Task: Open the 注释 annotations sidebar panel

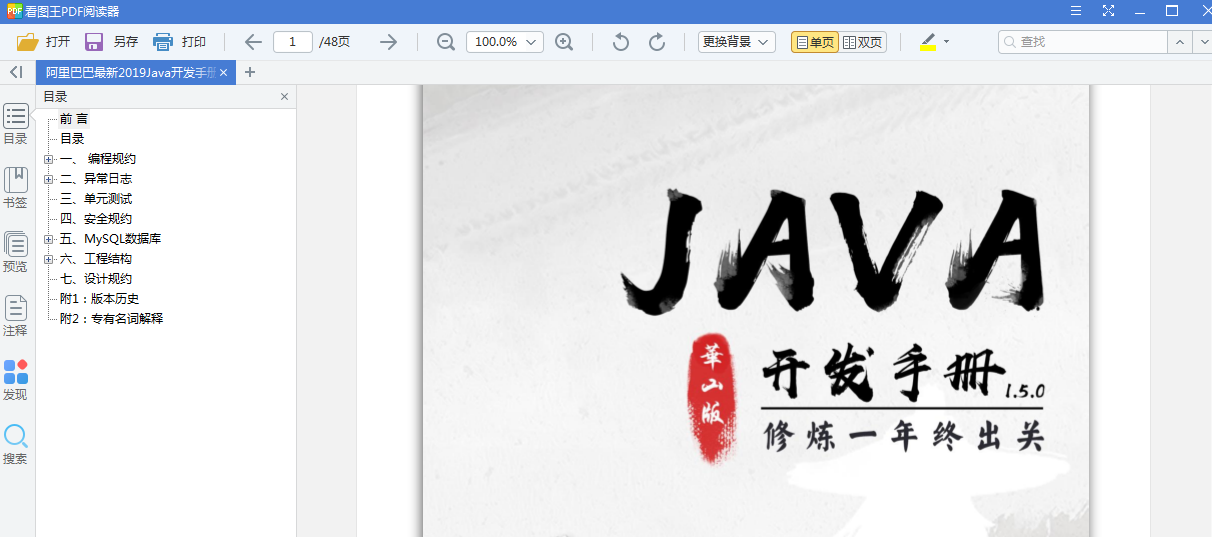Action: point(15,316)
